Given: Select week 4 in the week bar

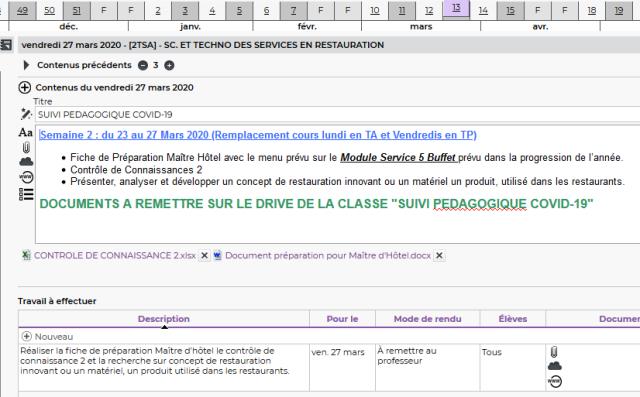Looking at the screenshot, I should pyautogui.click(x=212, y=10).
